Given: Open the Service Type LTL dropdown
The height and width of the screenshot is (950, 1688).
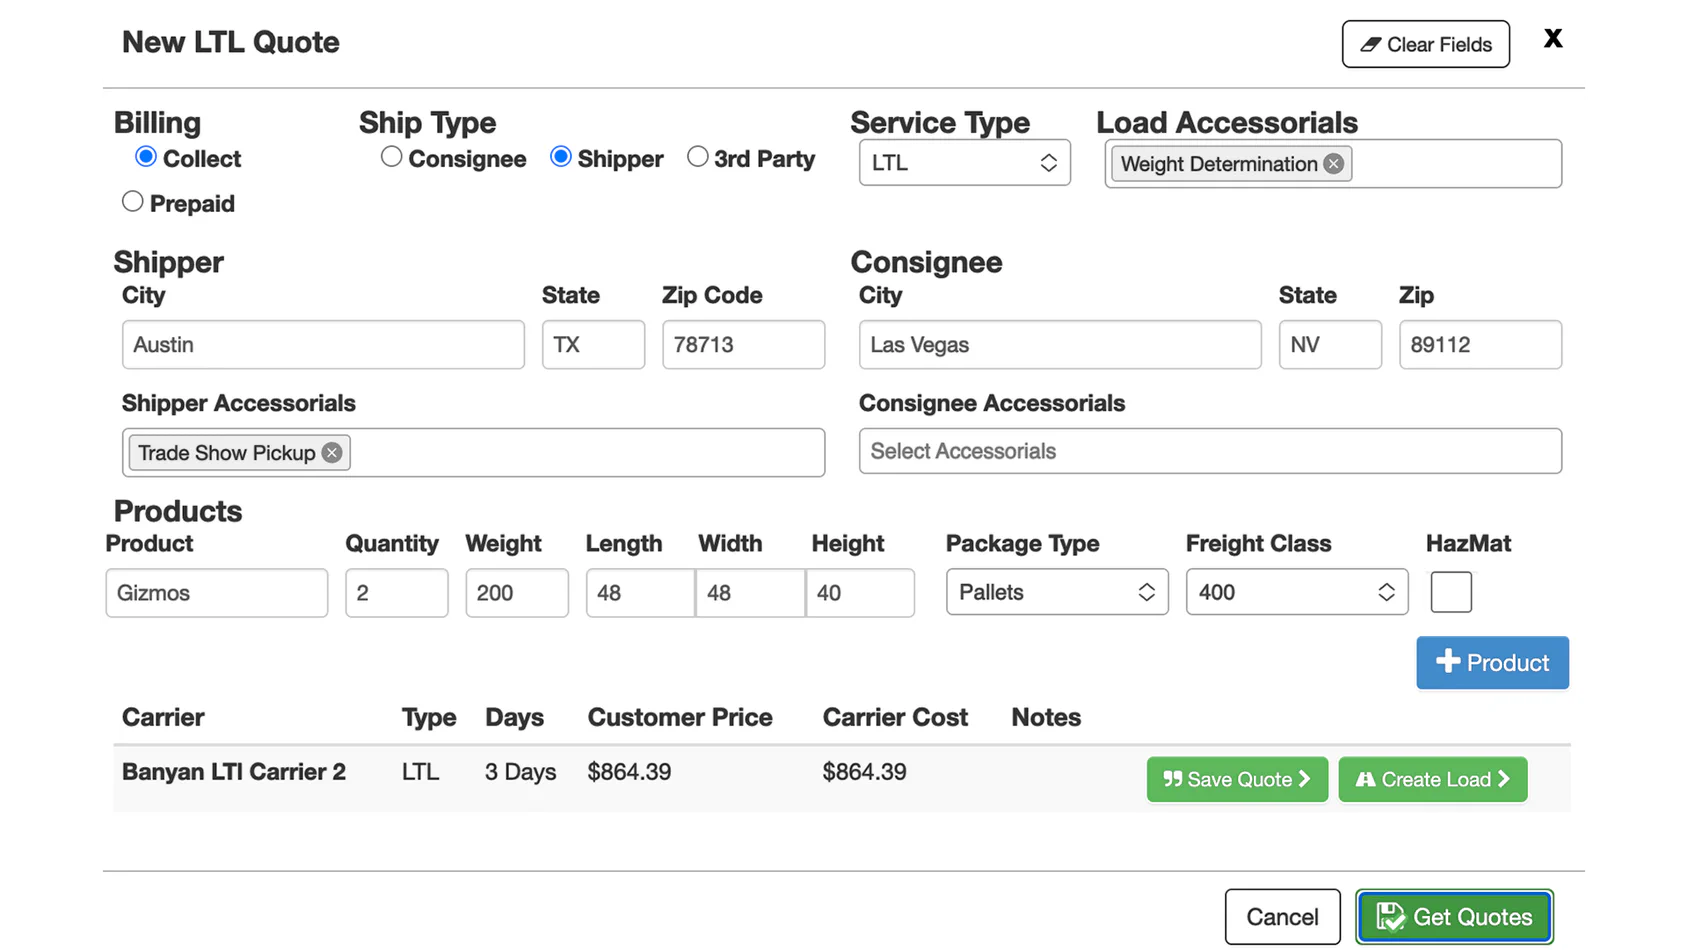Looking at the screenshot, I should (964, 163).
